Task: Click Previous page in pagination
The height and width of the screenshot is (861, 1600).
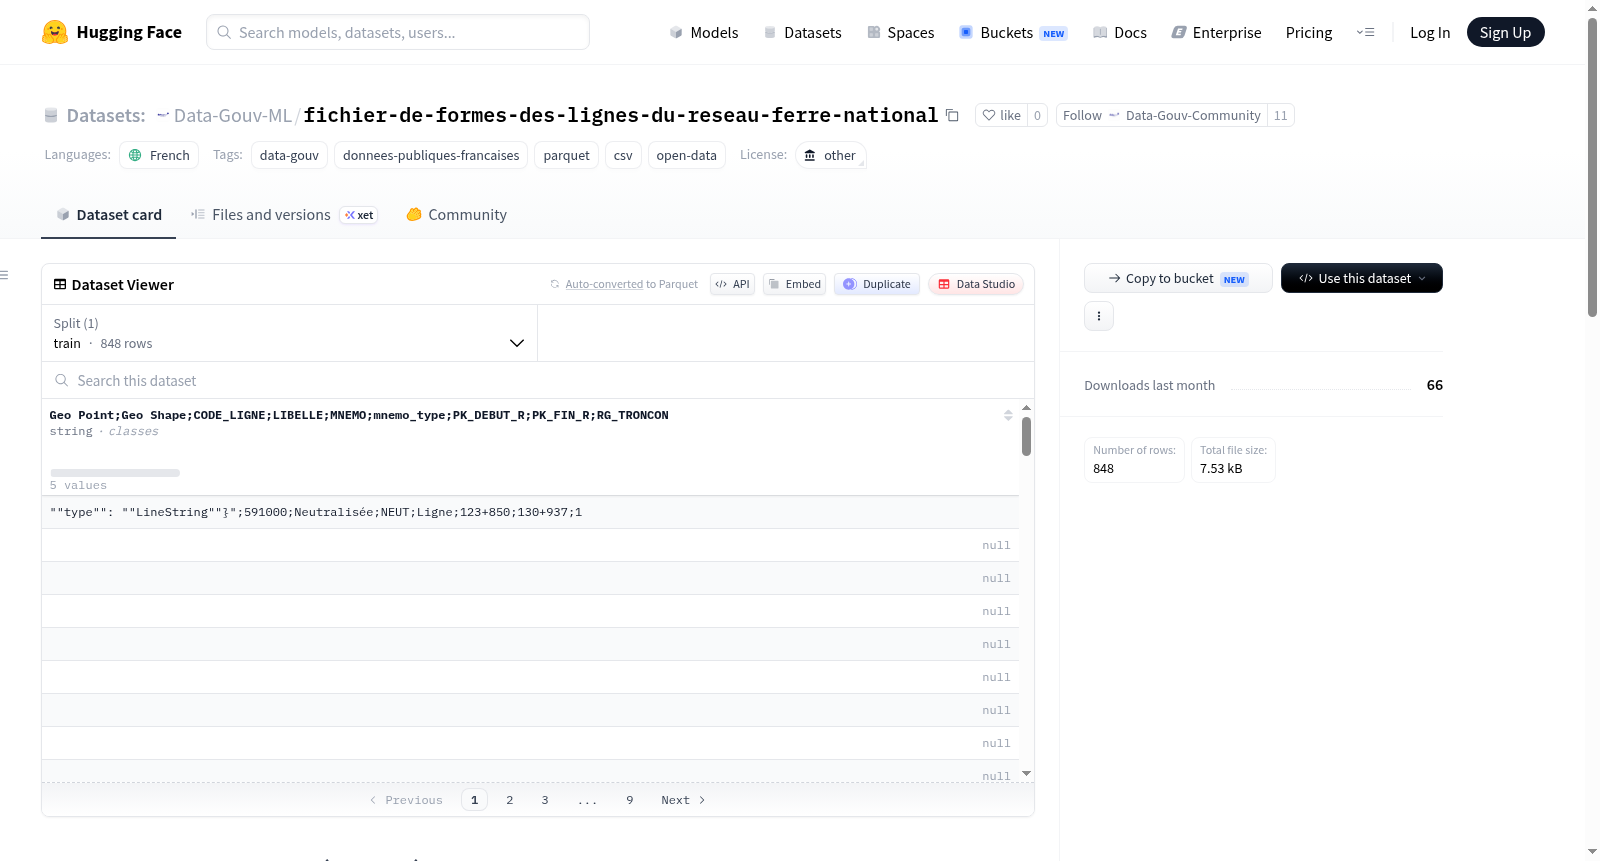Action: (x=406, y=800)
